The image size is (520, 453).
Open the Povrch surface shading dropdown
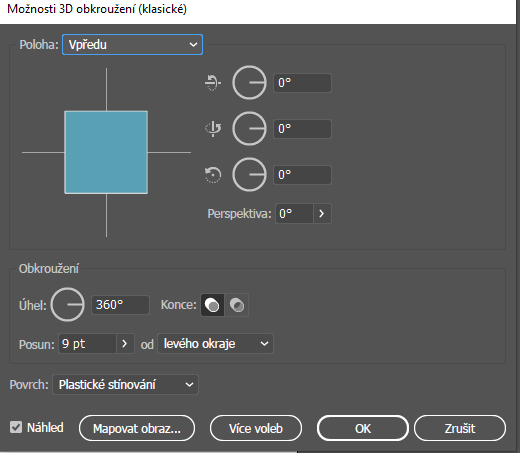point(125,385)
